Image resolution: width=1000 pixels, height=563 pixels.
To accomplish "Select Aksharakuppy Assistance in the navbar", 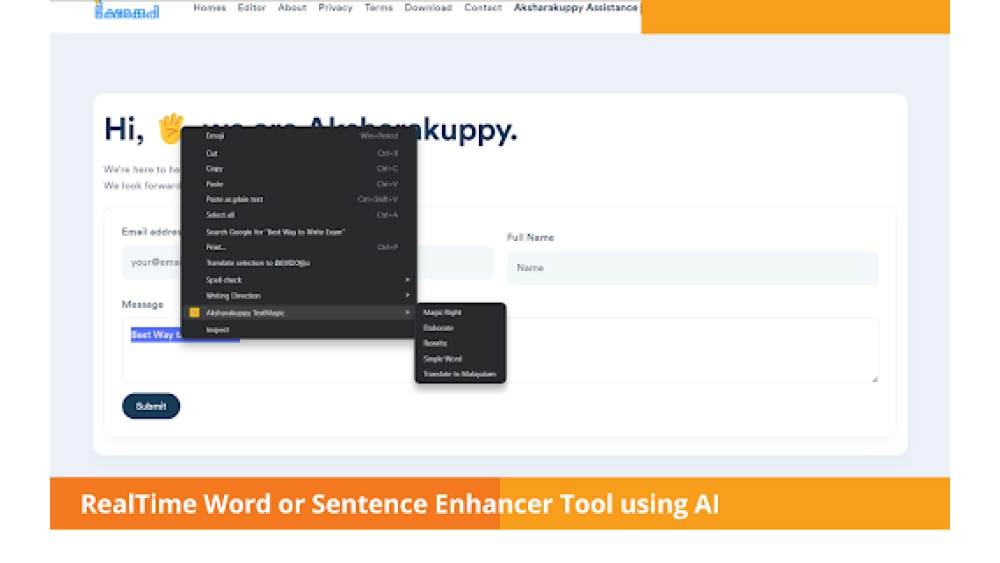I will 575,8.
